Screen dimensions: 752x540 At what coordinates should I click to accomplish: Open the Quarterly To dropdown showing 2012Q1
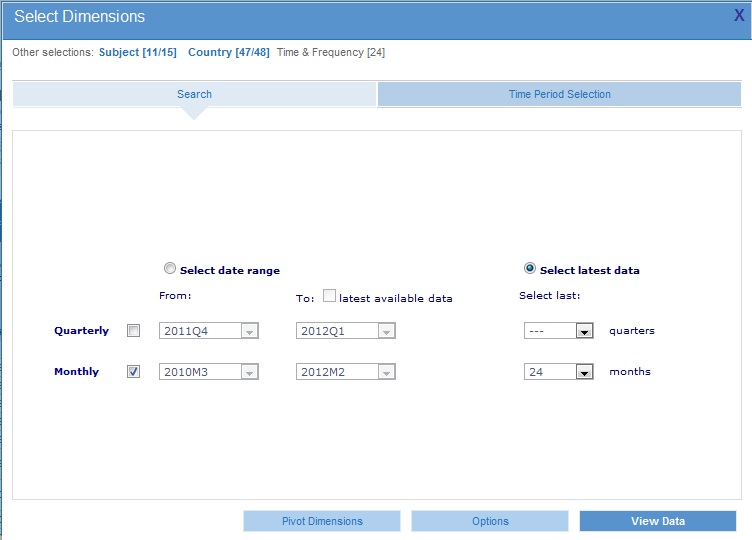click(346, 331)
